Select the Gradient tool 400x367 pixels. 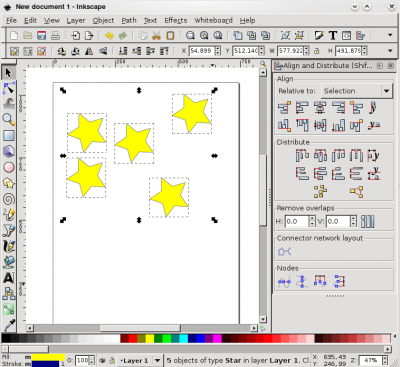tap(9, 309)
